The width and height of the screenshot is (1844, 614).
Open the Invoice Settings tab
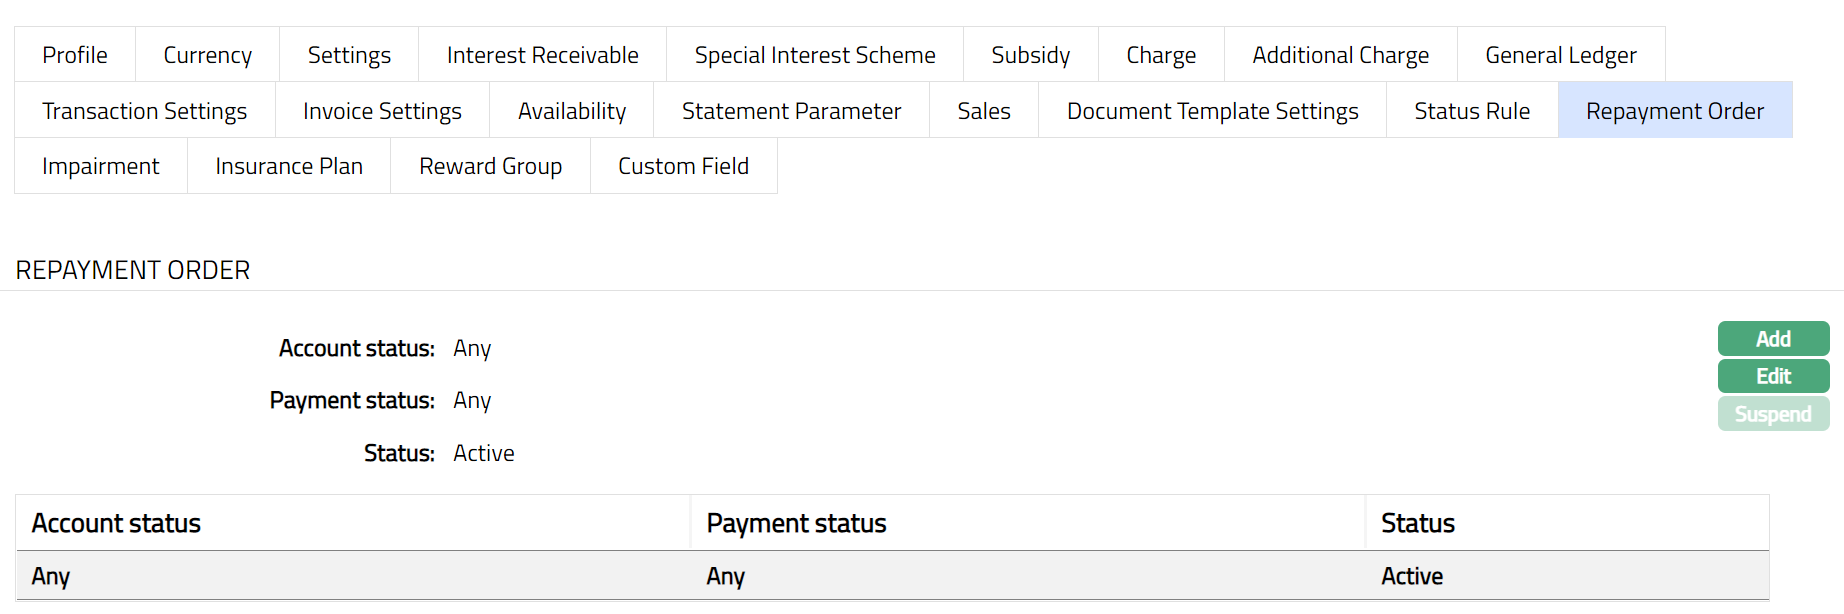(x=382, y=111)
